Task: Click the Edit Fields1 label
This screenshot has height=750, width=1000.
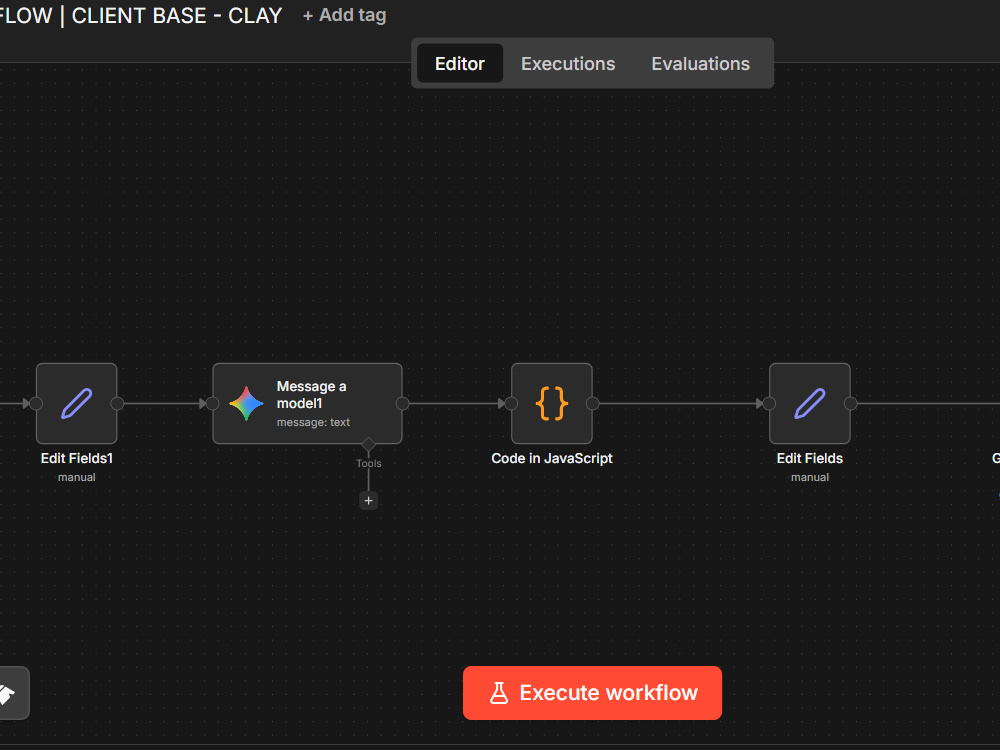Action: tap(77, 458)
